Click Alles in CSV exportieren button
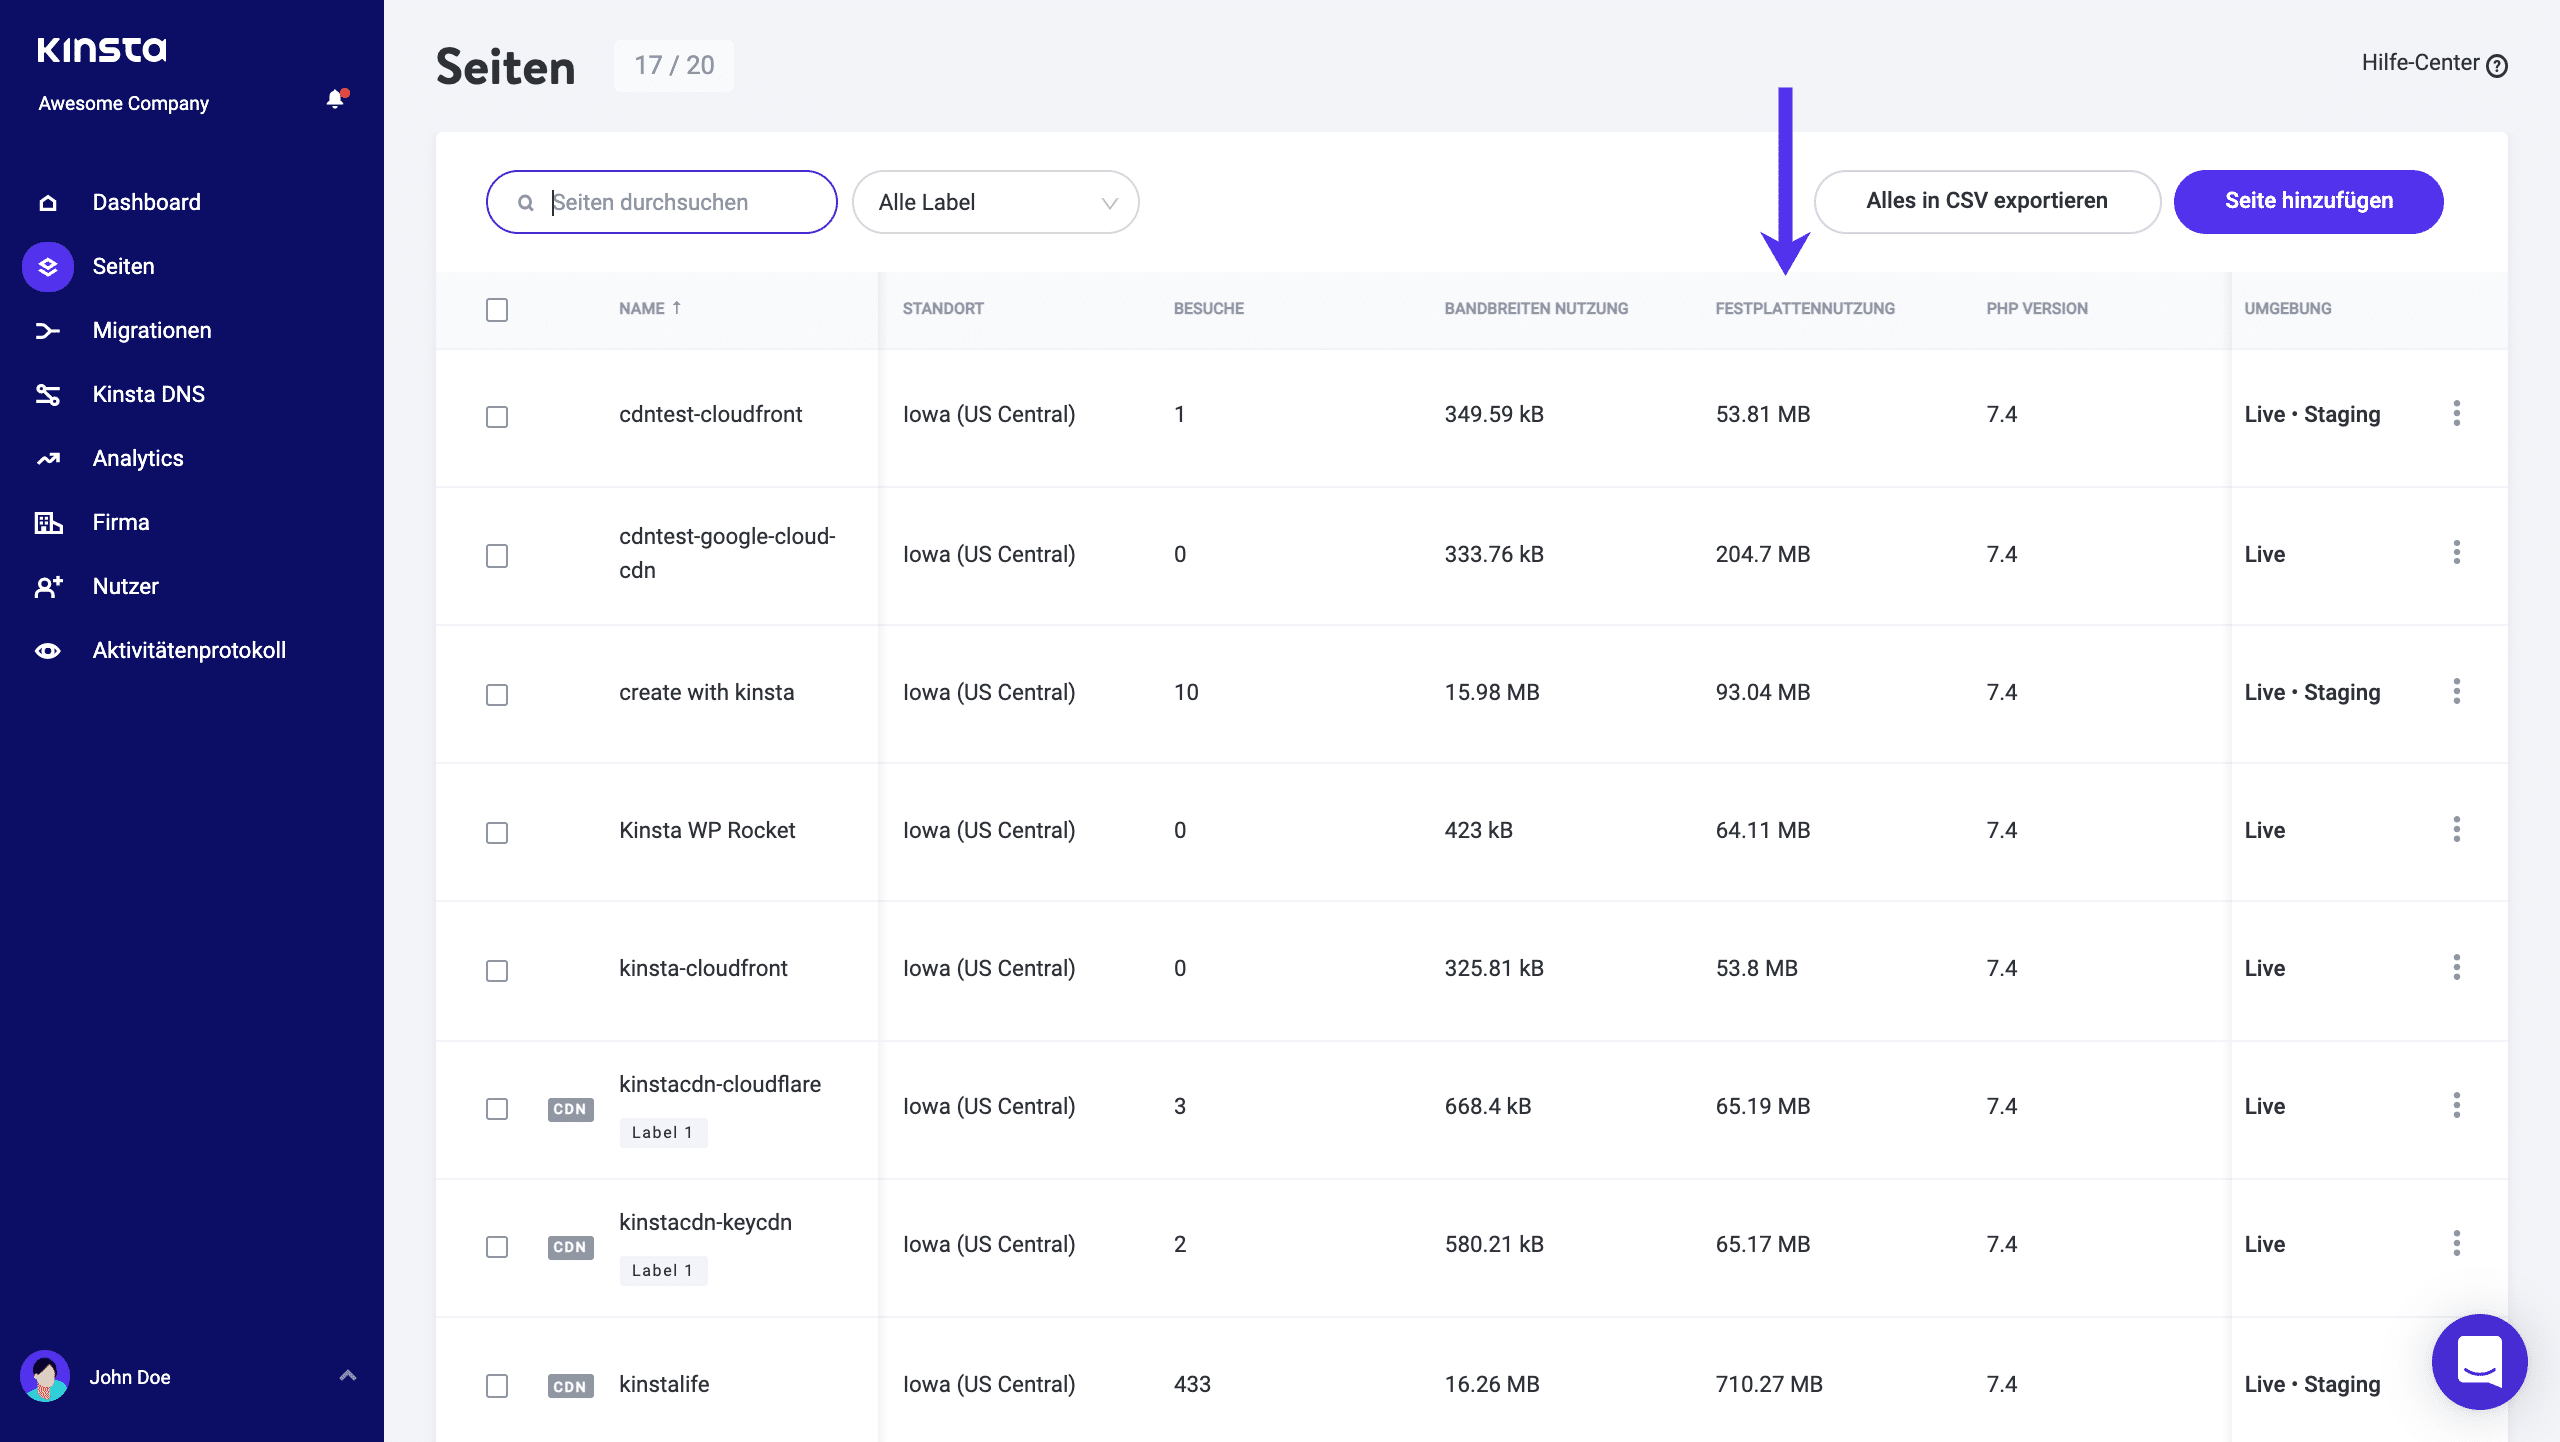2560x1442 pixels. pyautogui.click(x=1987, y=200)
